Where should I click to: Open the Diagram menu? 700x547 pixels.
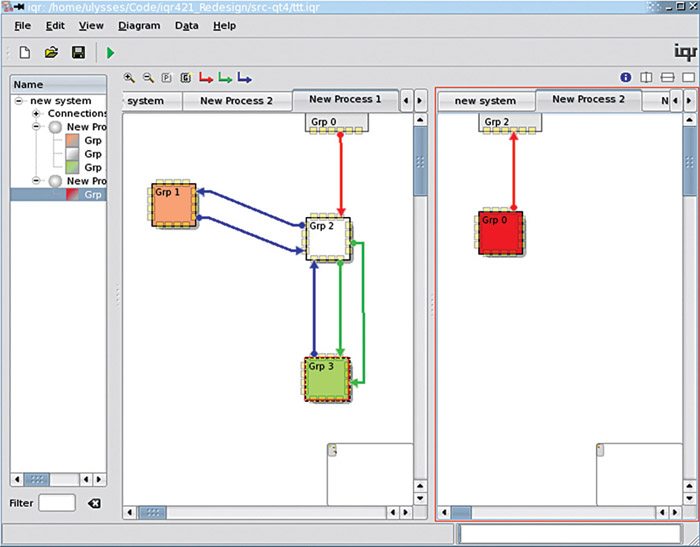pyautogui.click(x=138, y=25)
